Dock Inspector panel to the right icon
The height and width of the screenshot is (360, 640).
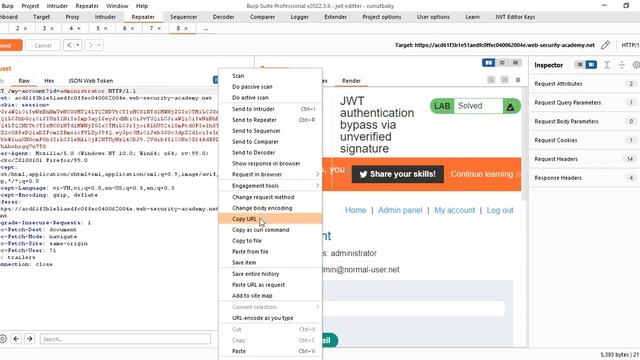(591, 64)
